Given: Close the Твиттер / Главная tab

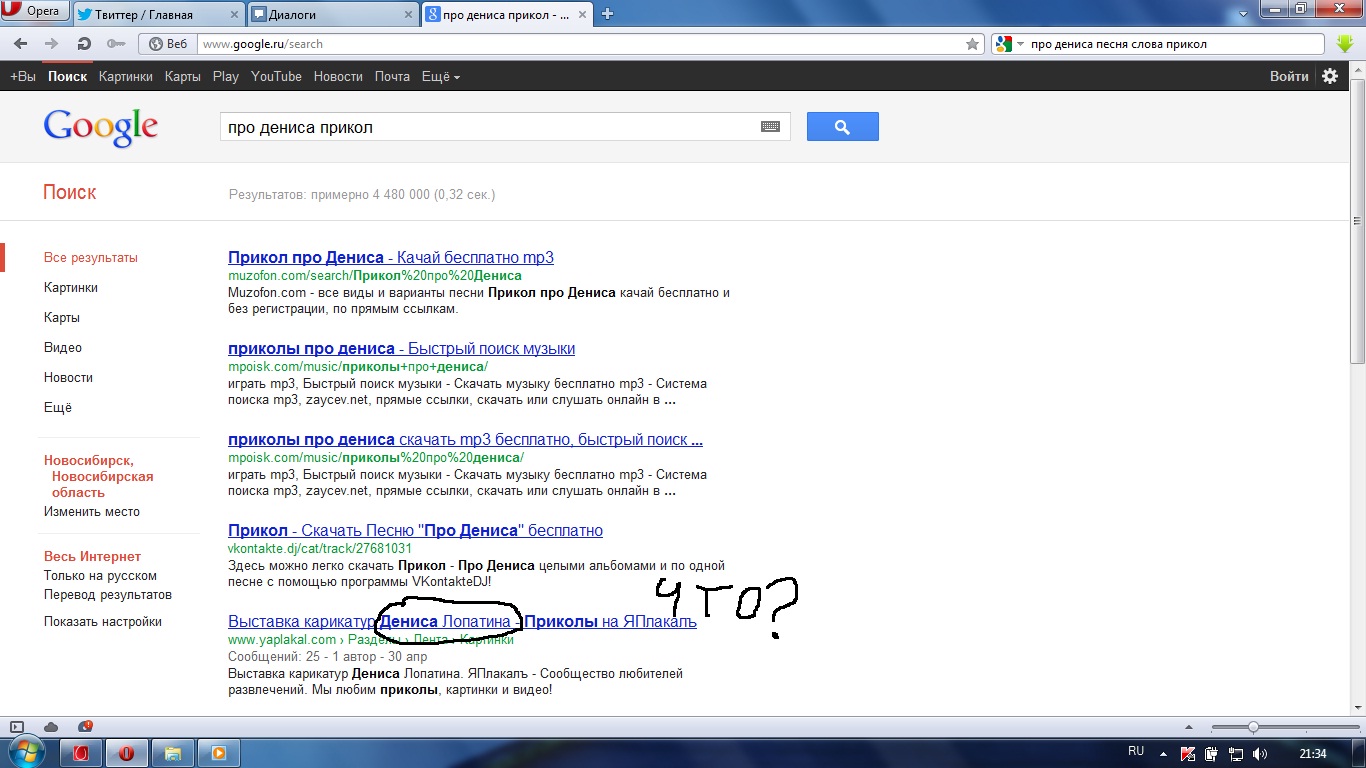Looking at the screenshot, I should (x=233, y=14).
